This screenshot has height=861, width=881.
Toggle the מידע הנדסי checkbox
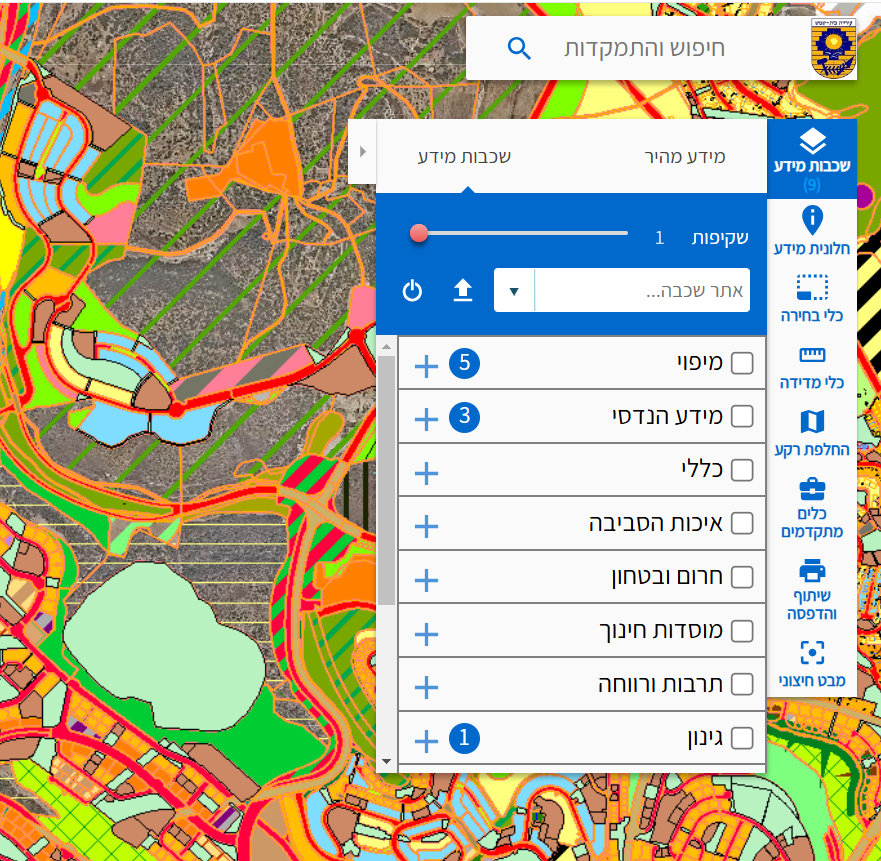(x=742, y=416)
